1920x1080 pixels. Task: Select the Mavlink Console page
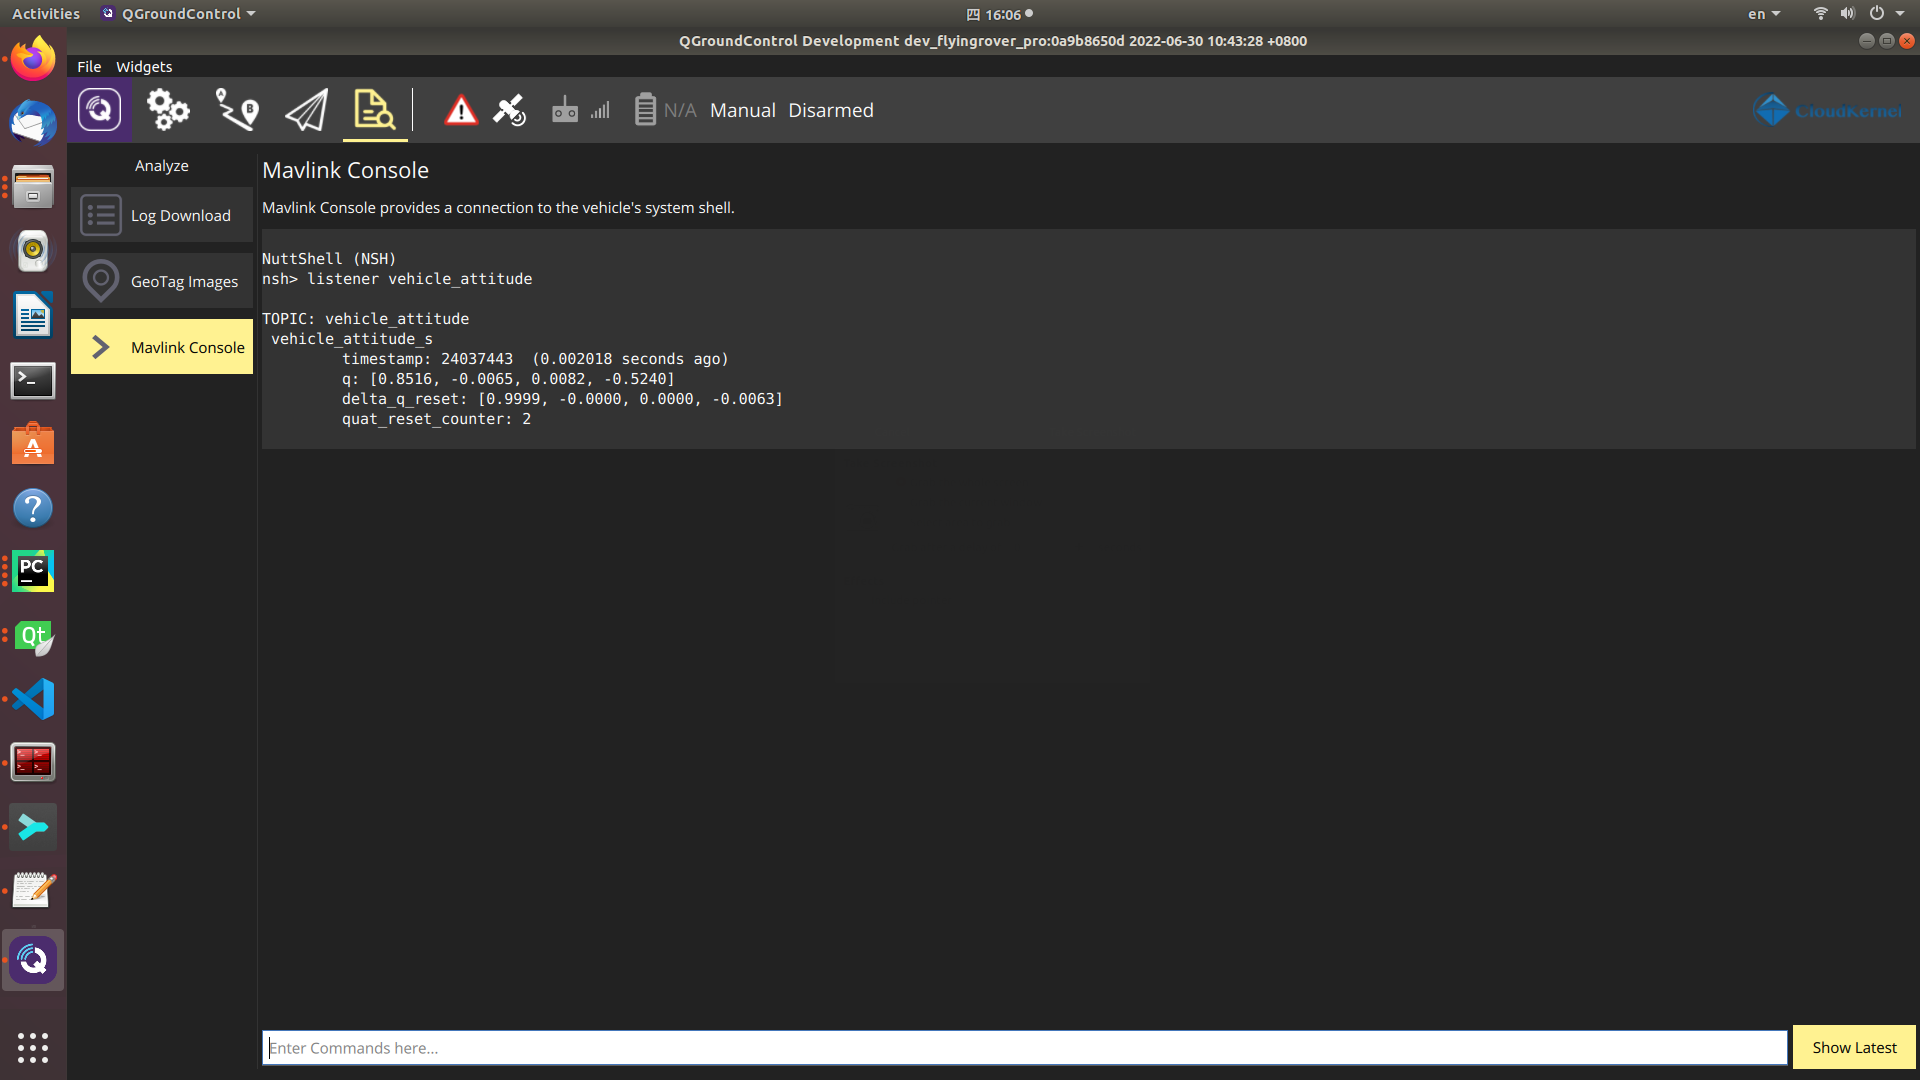pos(162,347)
